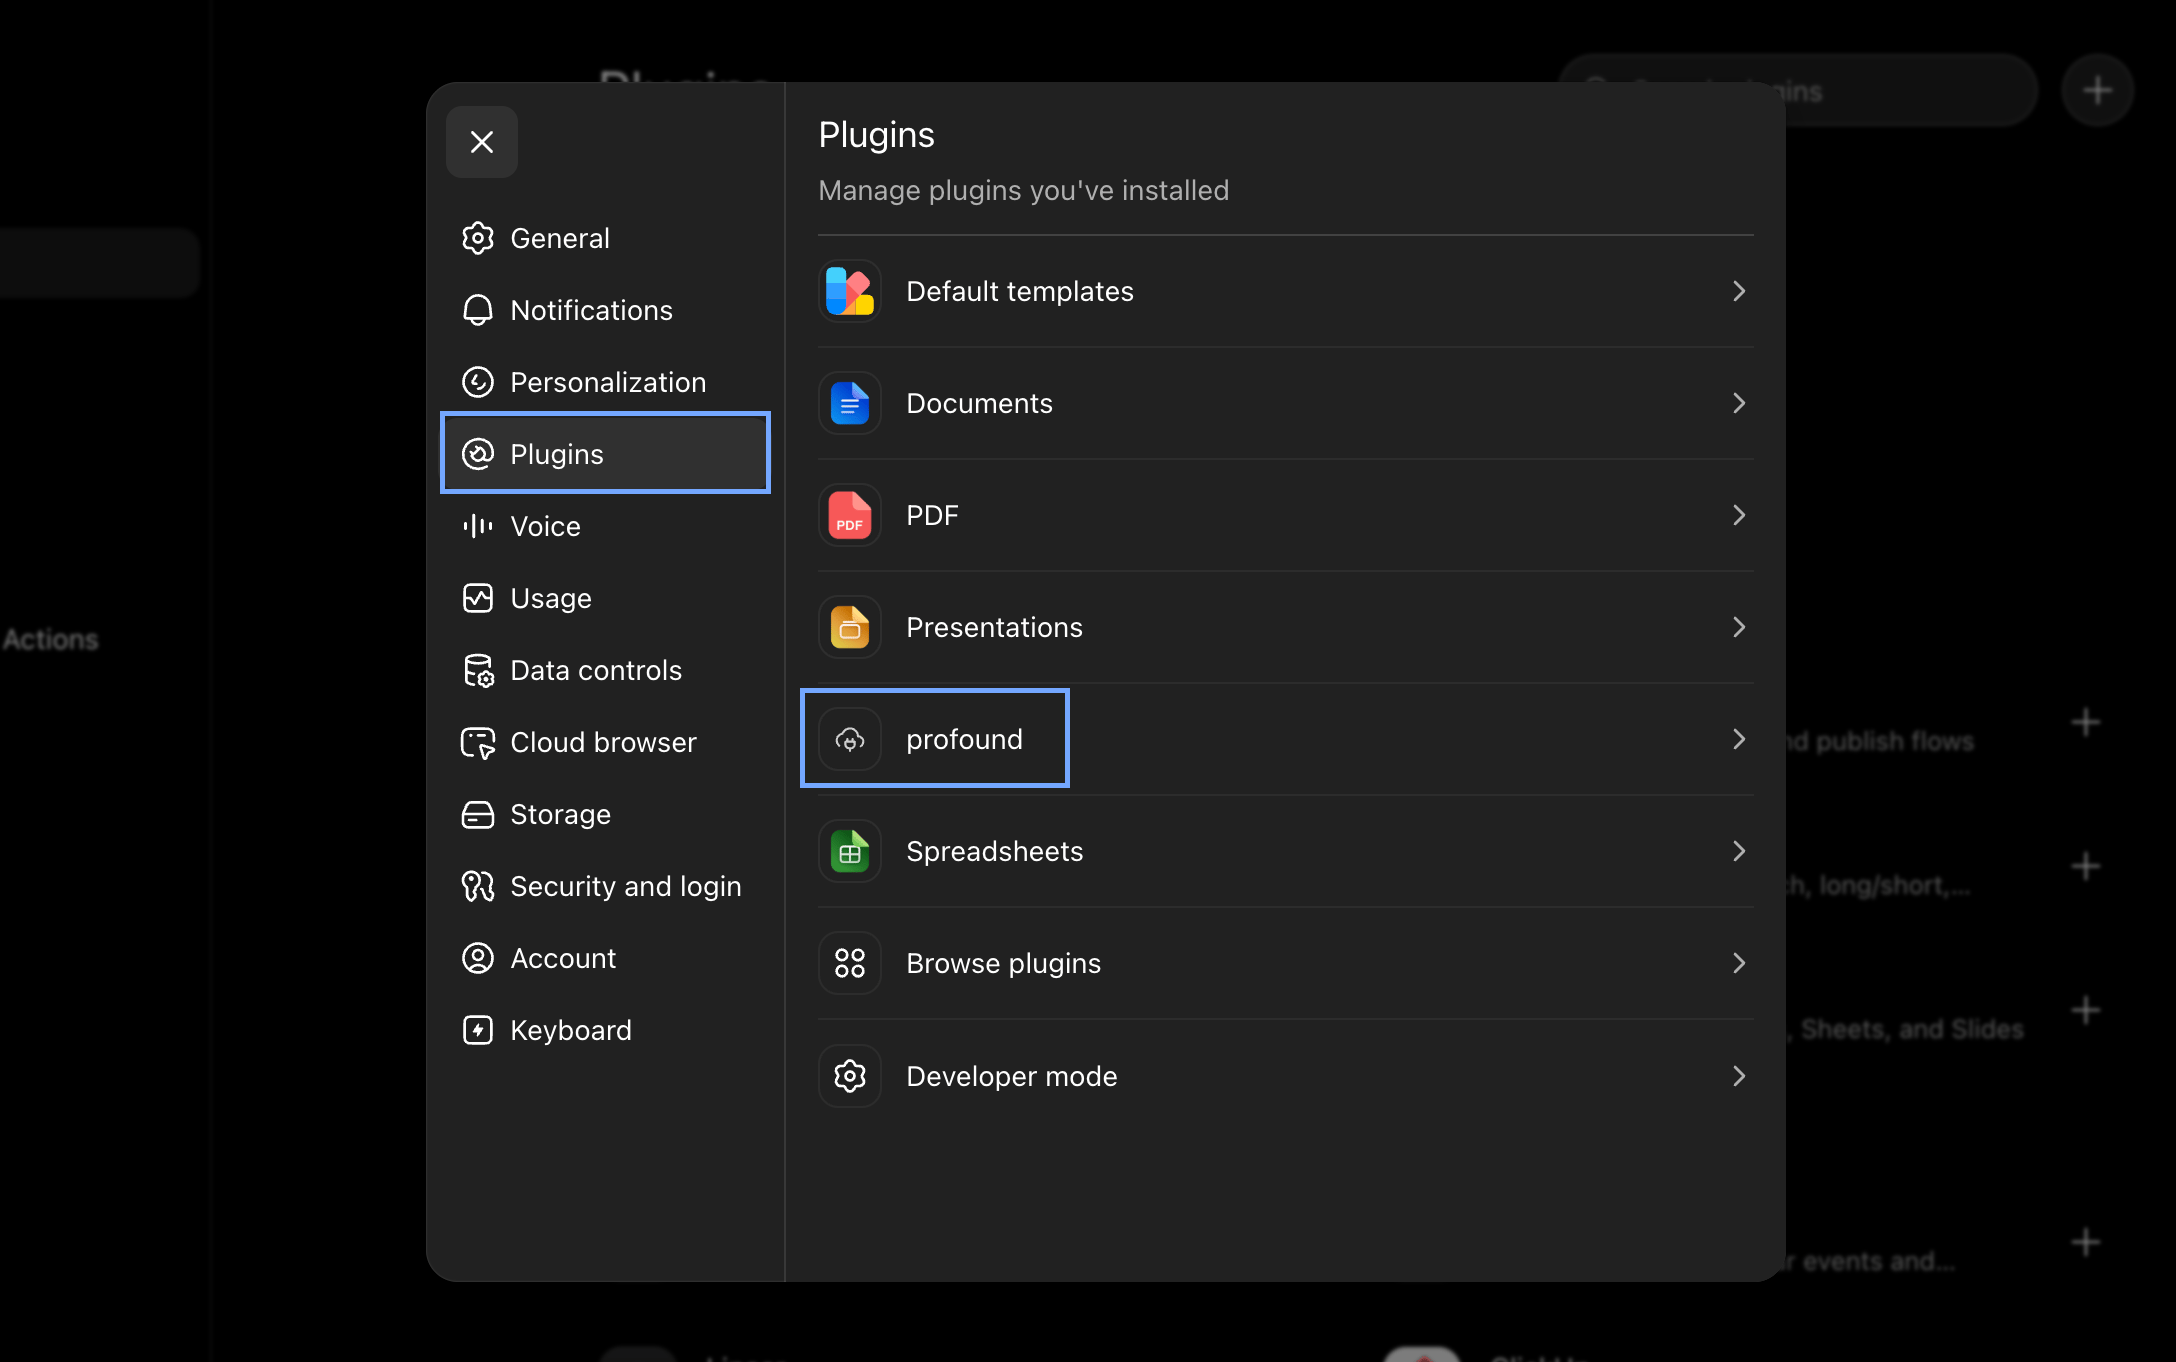This screenshot has height=1362, width=2176.
Task: Expand Default templates chevron
Action: (1739, 291)
